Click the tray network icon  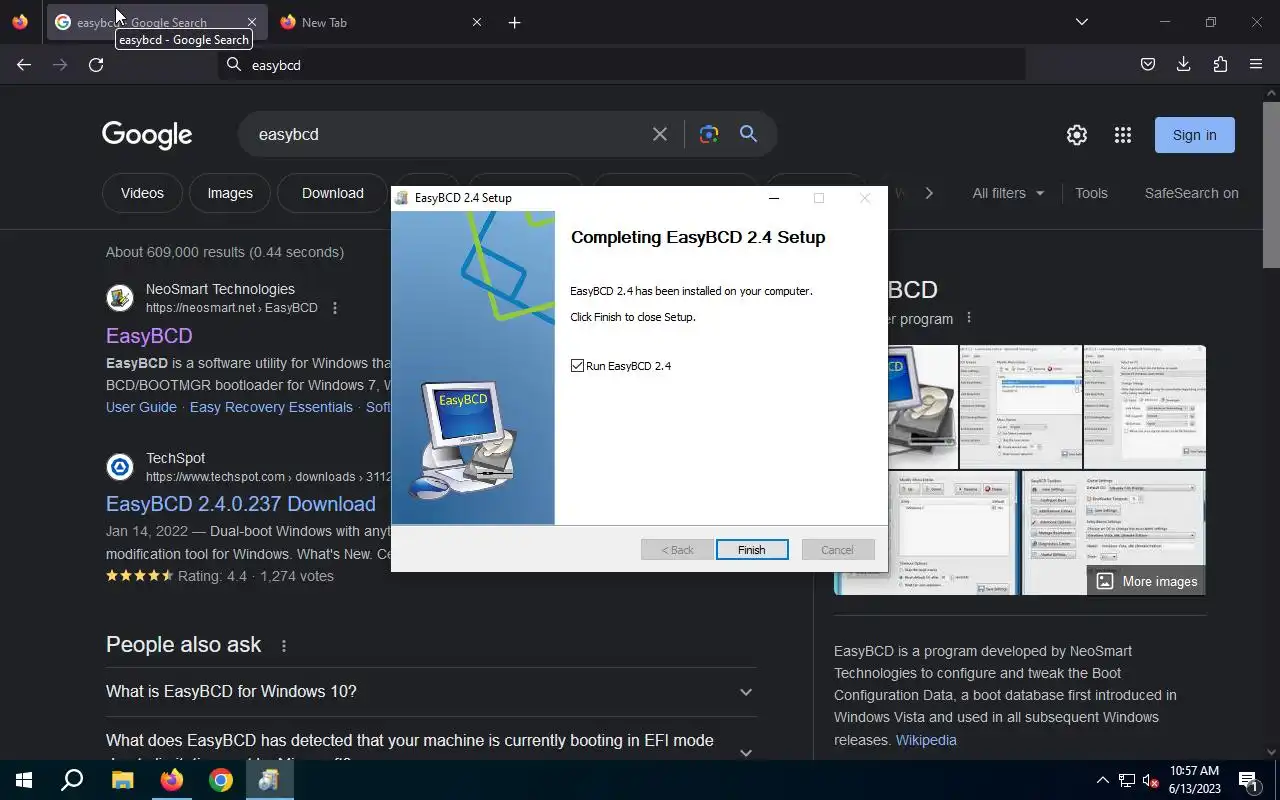tap(1127, 780)
